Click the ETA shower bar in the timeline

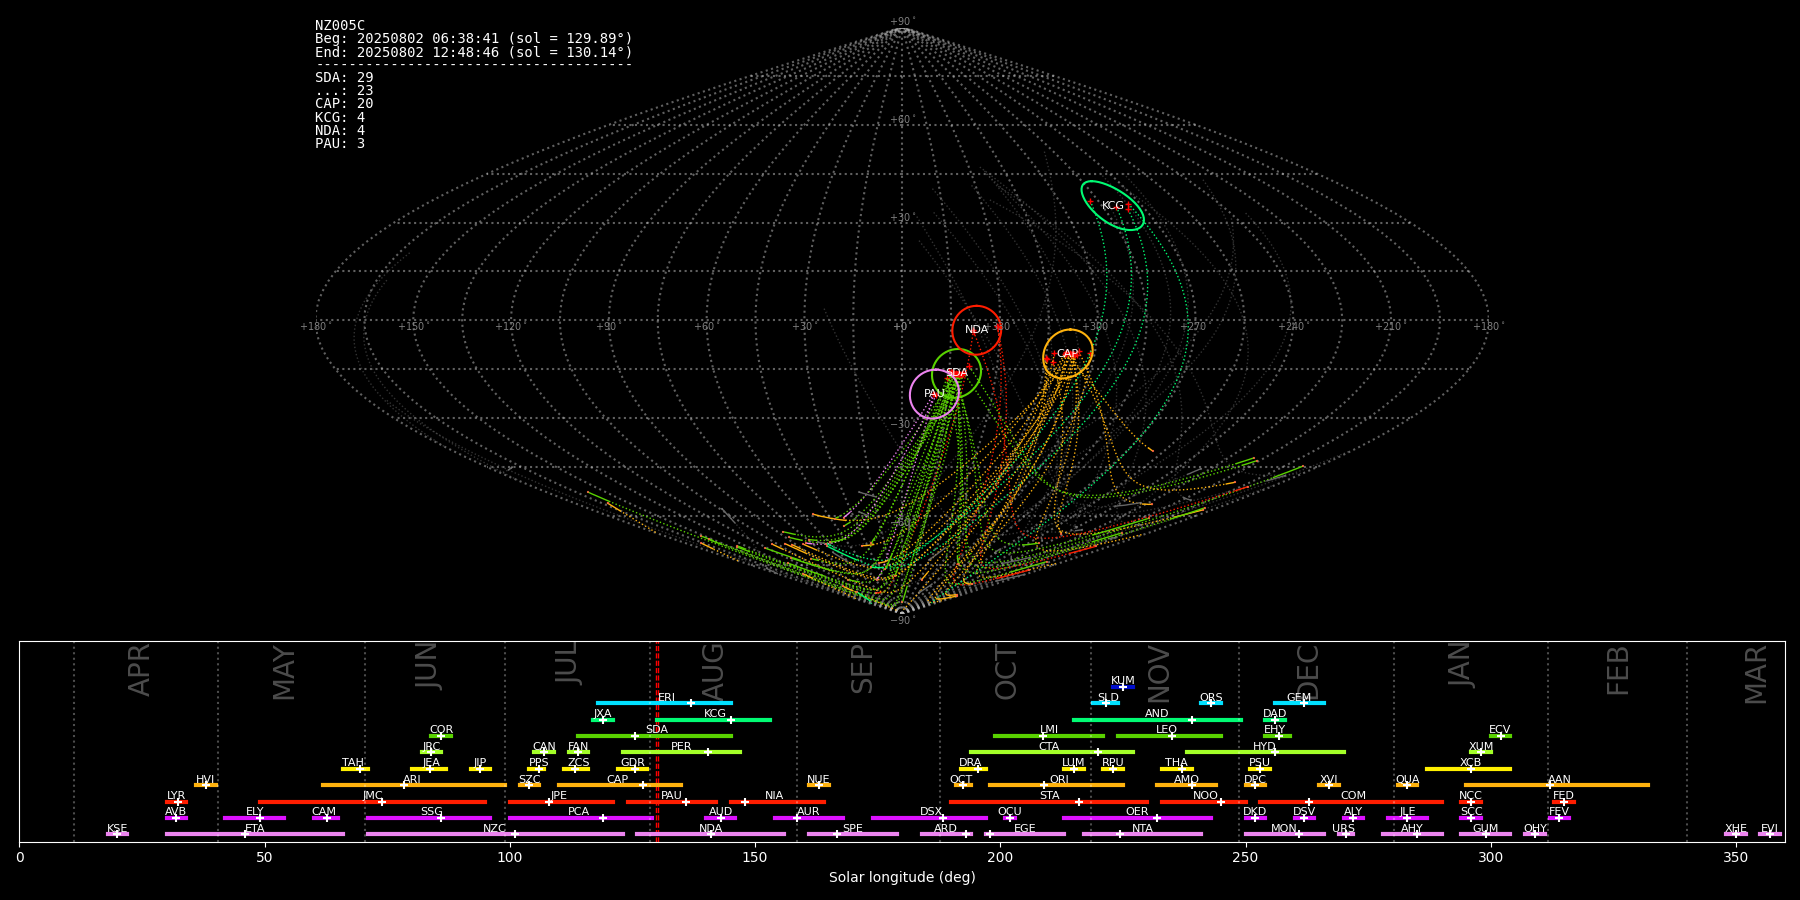click(255, 834)
